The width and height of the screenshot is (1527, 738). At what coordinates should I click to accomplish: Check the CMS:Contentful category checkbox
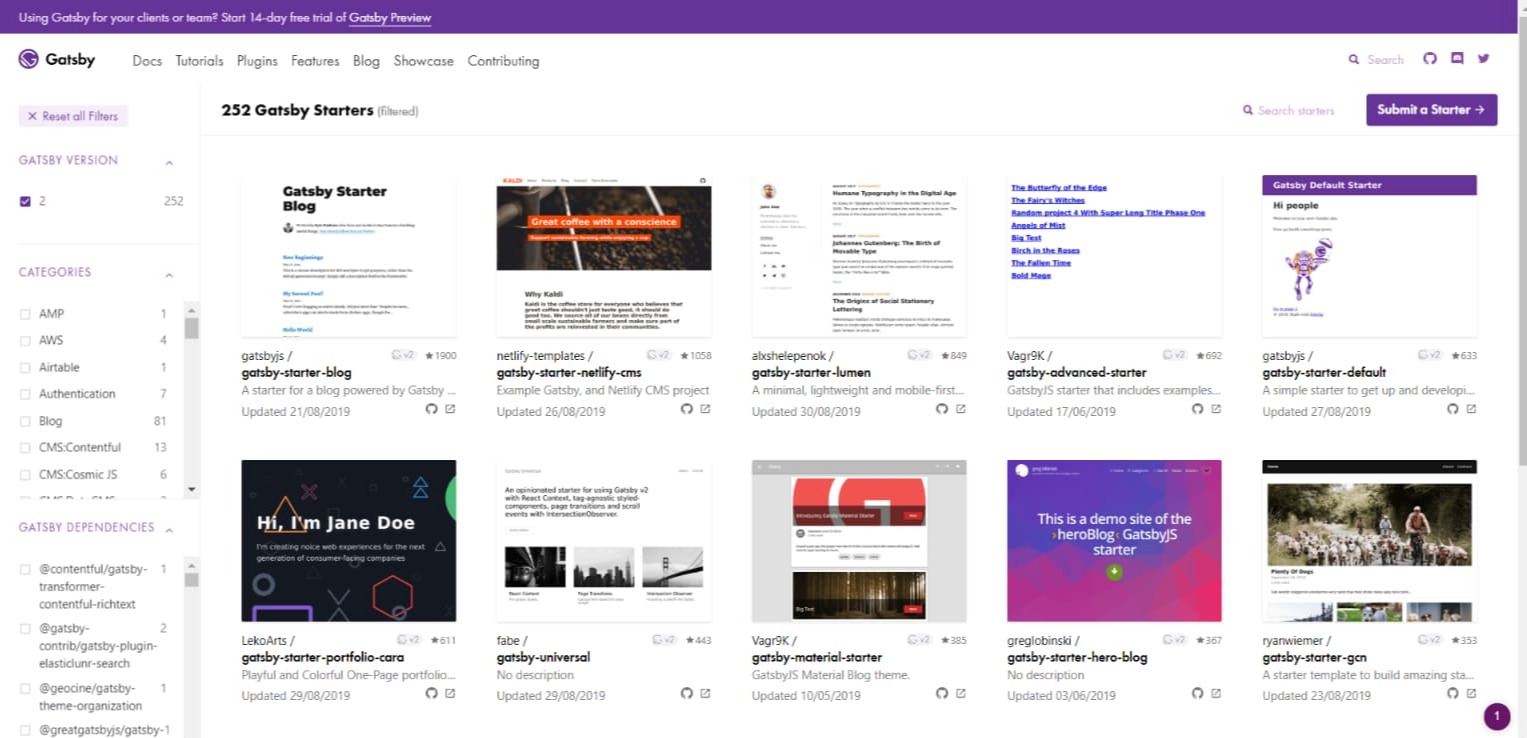[25, 448]
